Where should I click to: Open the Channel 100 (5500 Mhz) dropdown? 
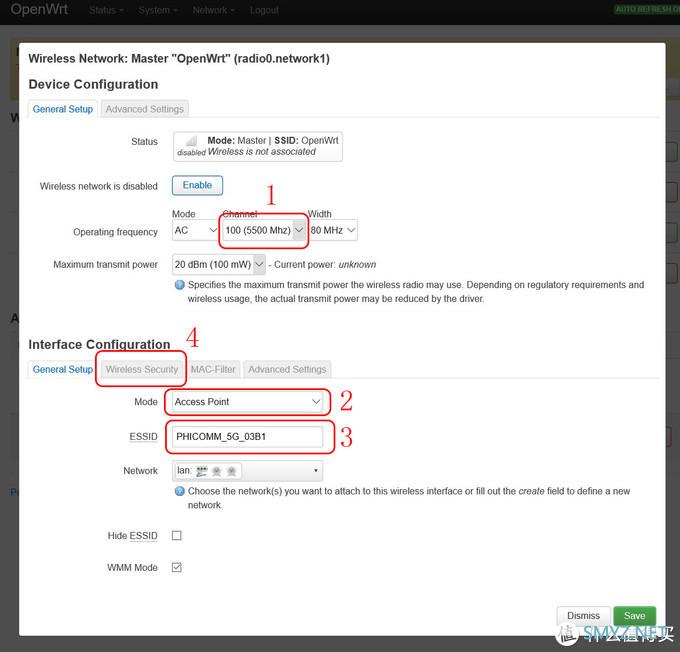(x=263, y=230)
